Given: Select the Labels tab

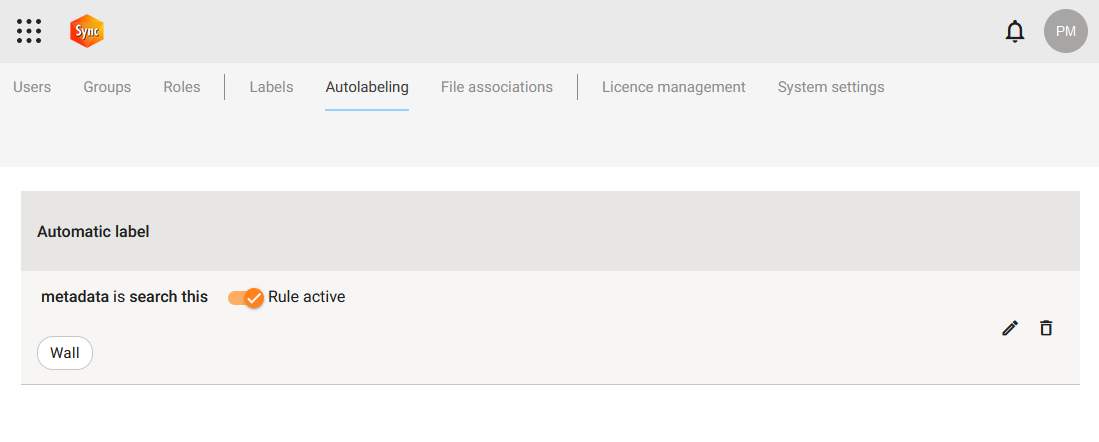Looking at the screenshot, I should point(271,87).
